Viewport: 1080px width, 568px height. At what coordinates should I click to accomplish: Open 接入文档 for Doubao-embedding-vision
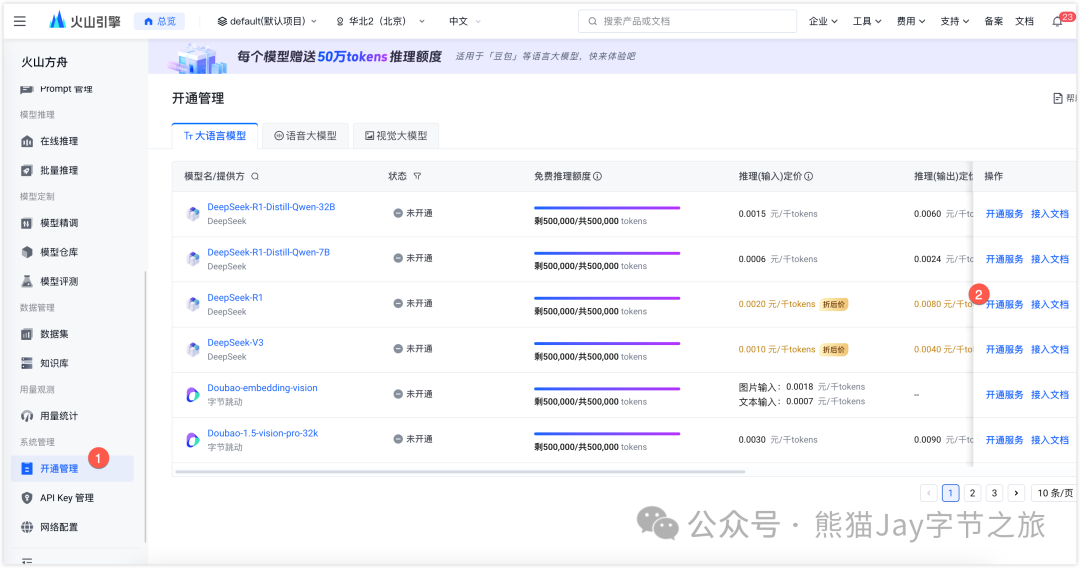[x=1050, y=395]
